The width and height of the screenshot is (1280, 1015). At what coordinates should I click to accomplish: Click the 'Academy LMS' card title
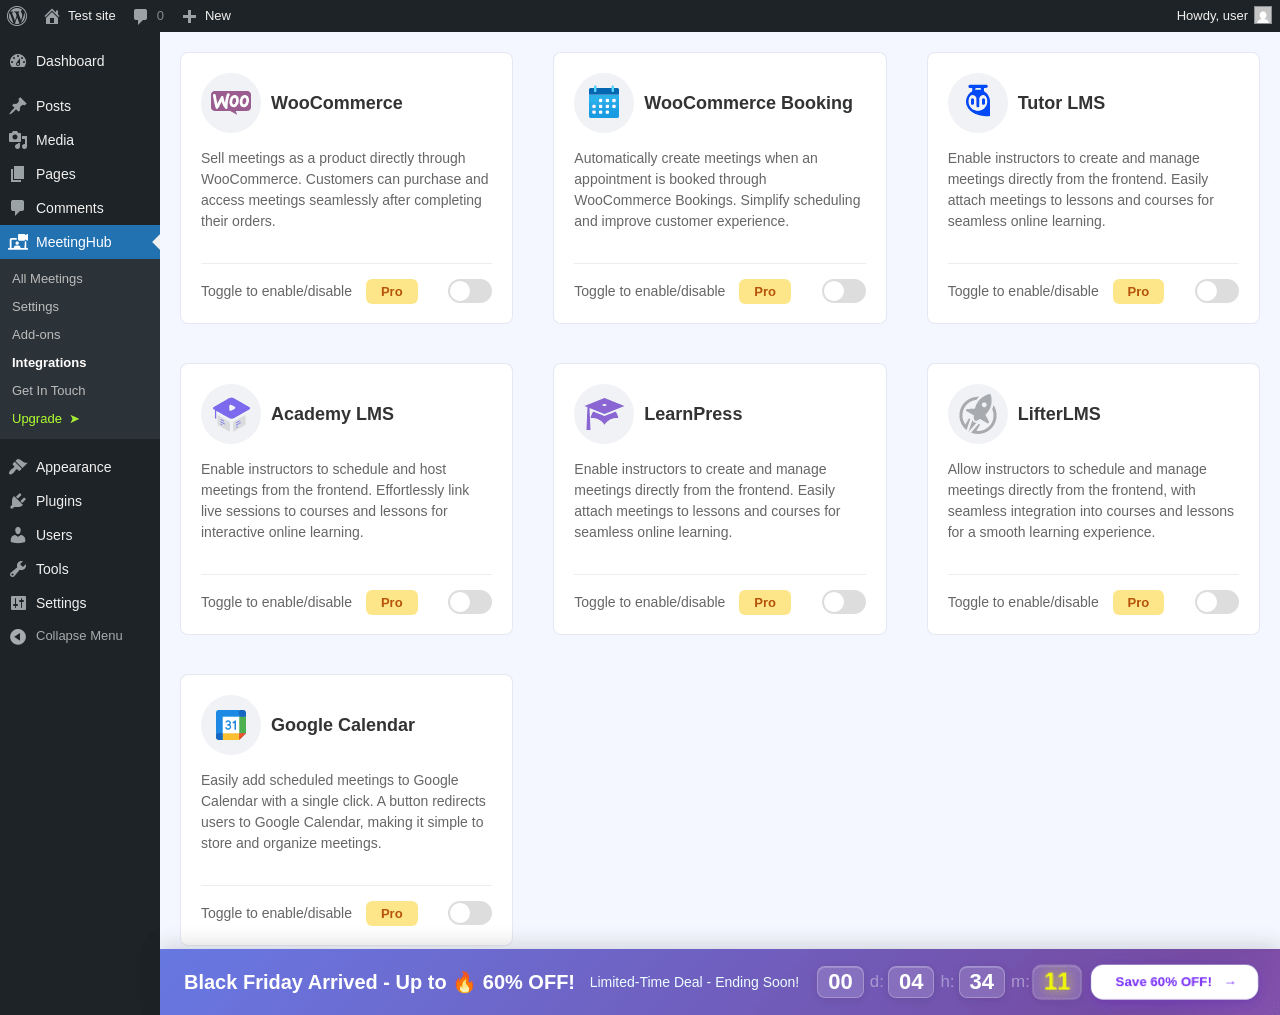click(x=332, y=414)
